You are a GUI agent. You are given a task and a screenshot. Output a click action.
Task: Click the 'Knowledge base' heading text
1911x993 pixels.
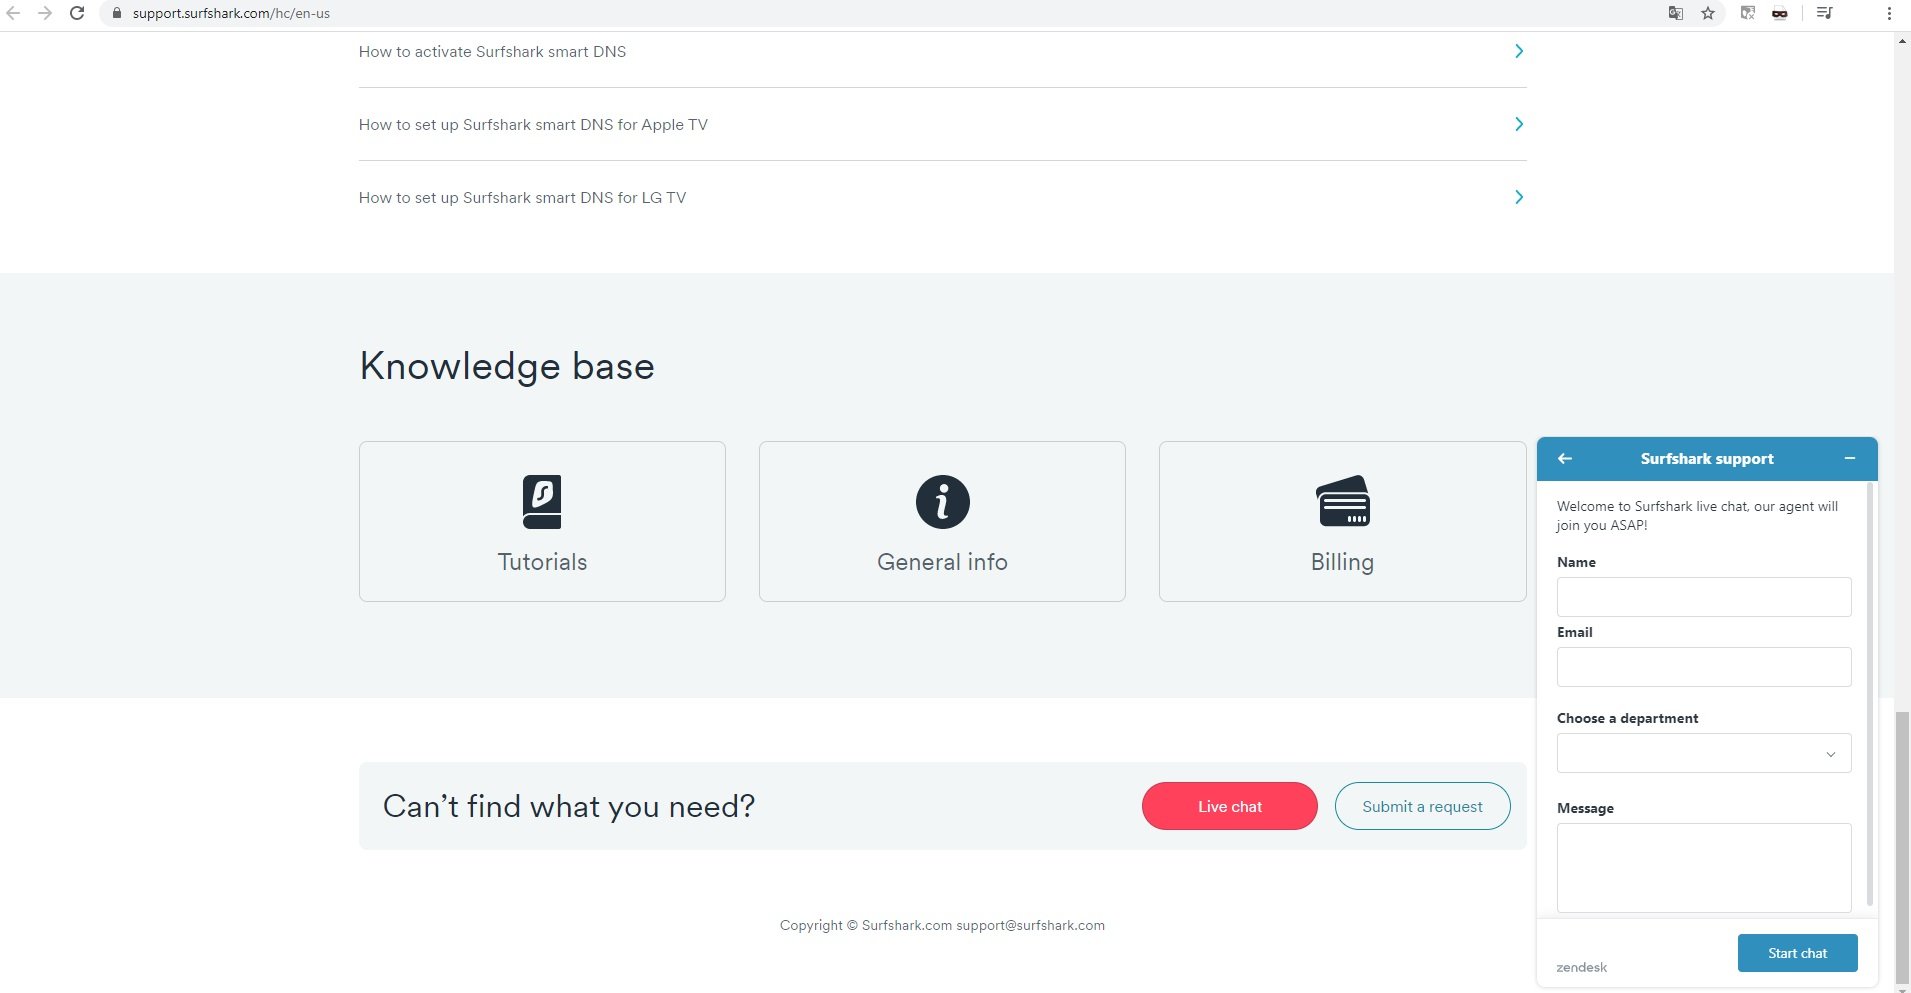(507, 367)
